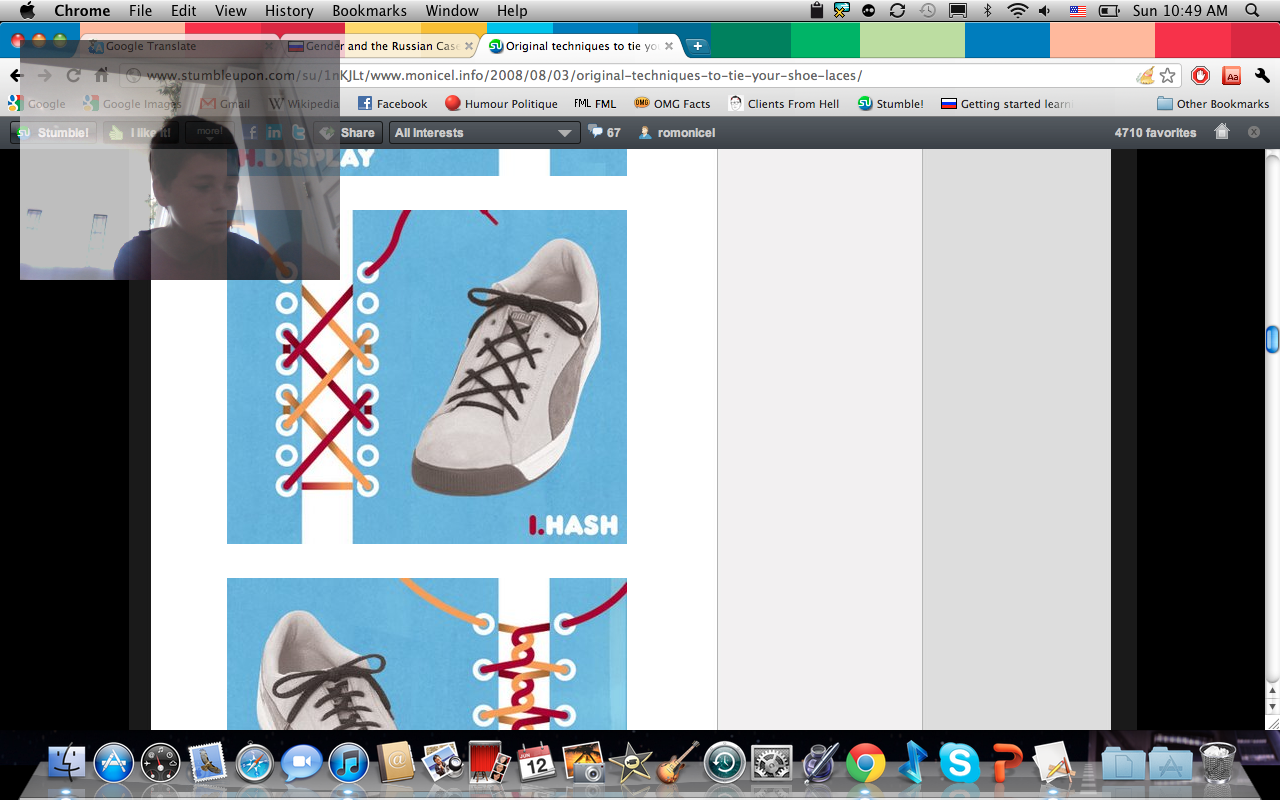Open the Getting started learning bookmark

coord(1007,104)
